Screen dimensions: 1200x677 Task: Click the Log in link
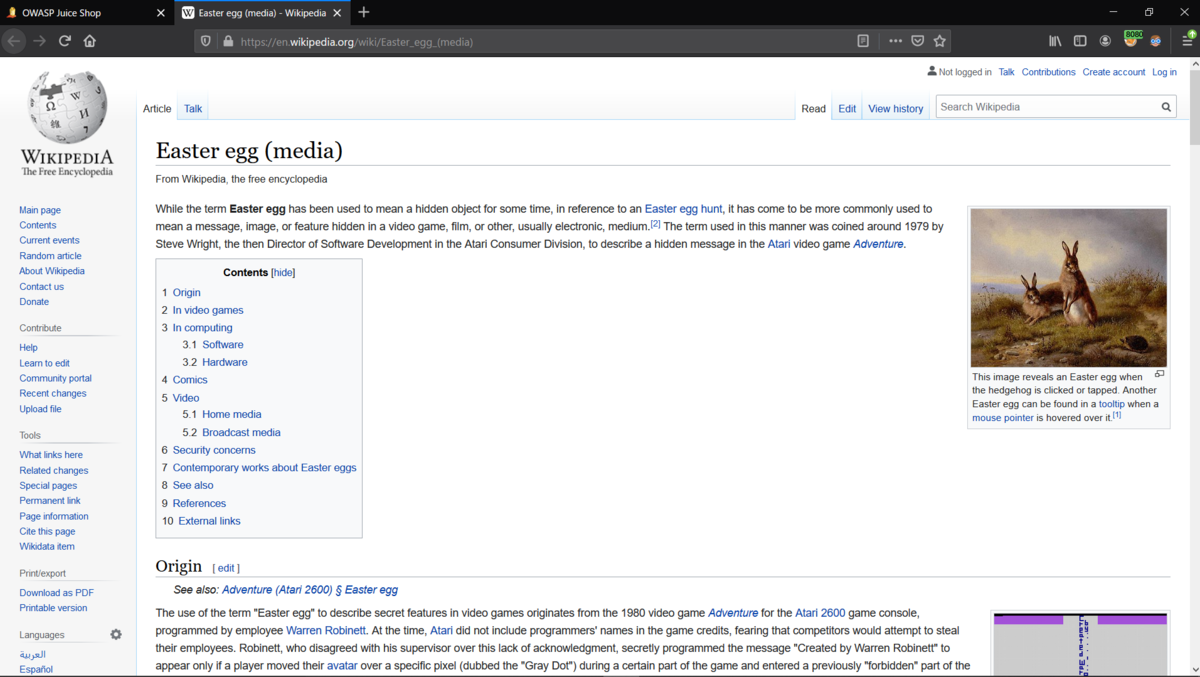click(x=1164, y=72)
